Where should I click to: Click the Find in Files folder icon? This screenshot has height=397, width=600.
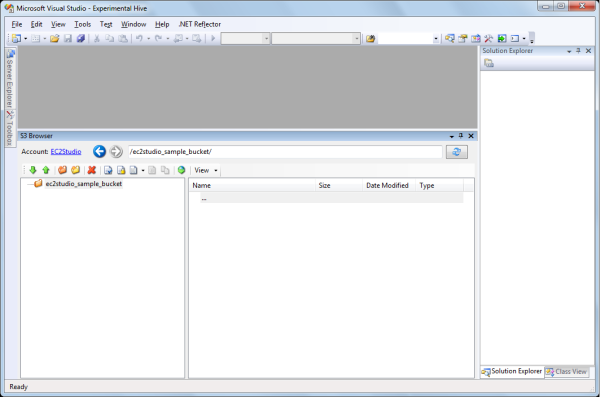(370, 38)
